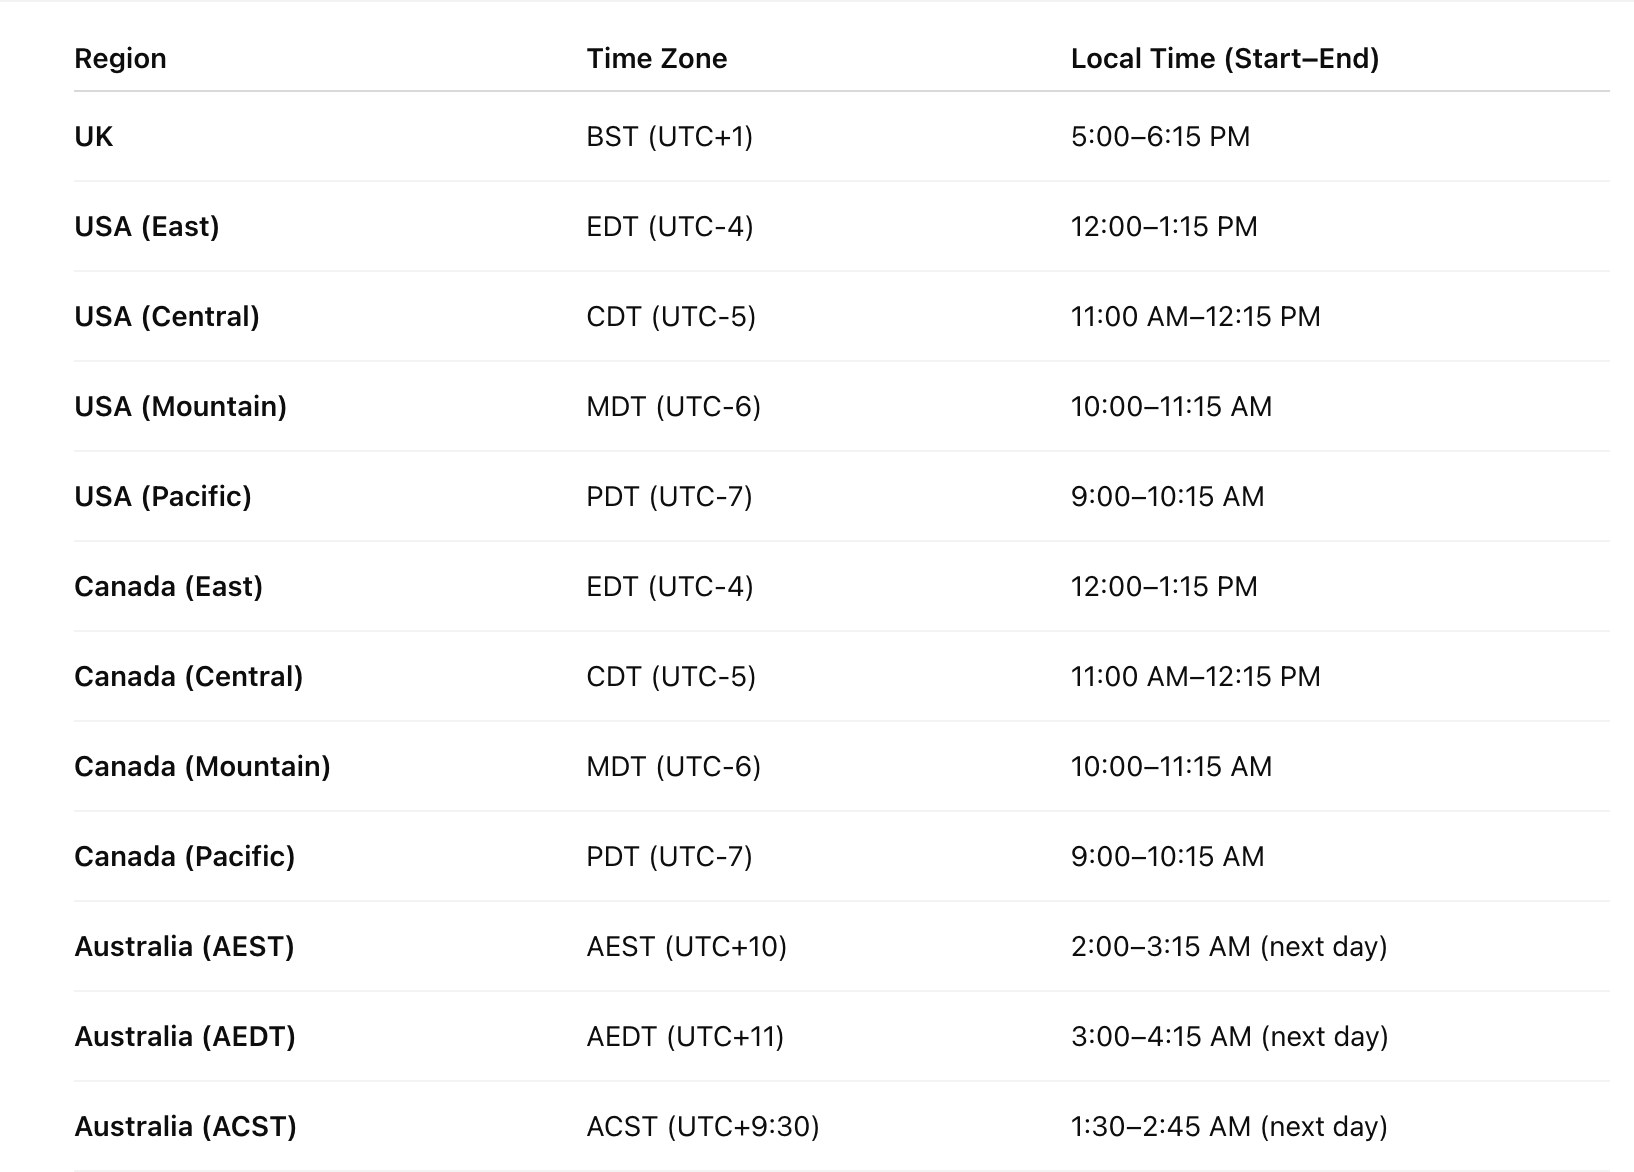1634x1172 pixels.
Task: Click the Canada (East) region cell
Action: [168, 586]
